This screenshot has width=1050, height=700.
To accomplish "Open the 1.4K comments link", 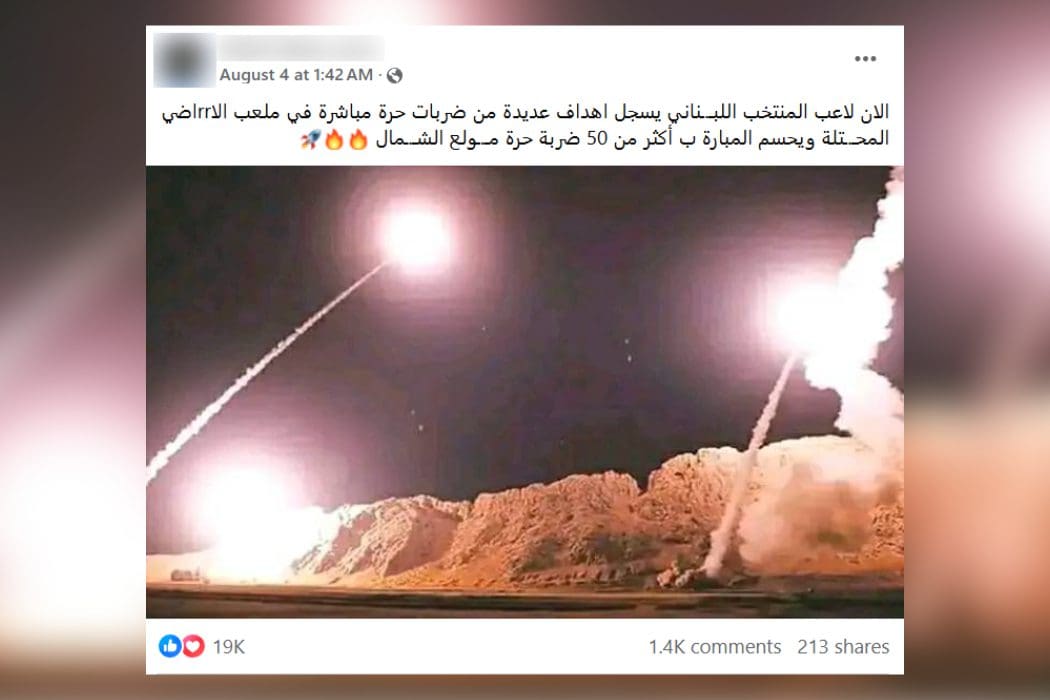I will tap(715, 646).
